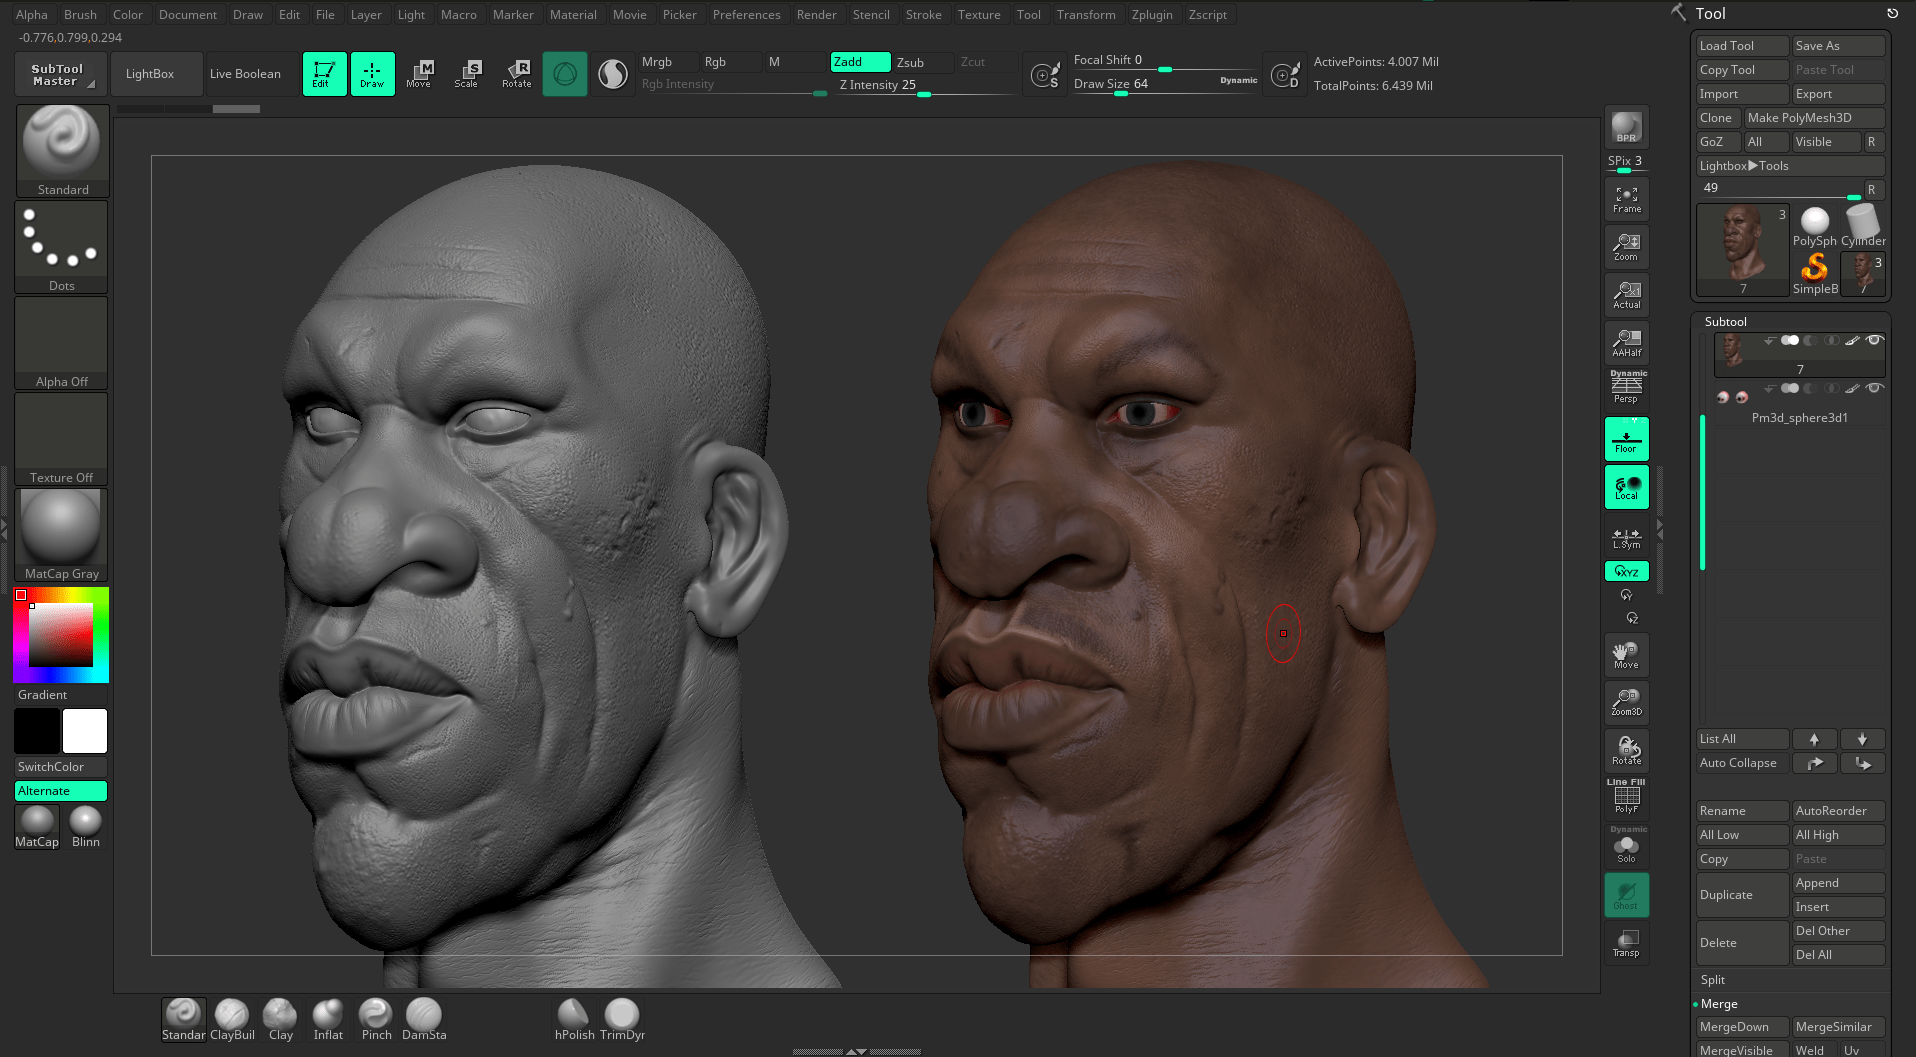Screen dimensions: 1916x1057
Task: Select the Pinch brush
Action: coord(376,1020)
